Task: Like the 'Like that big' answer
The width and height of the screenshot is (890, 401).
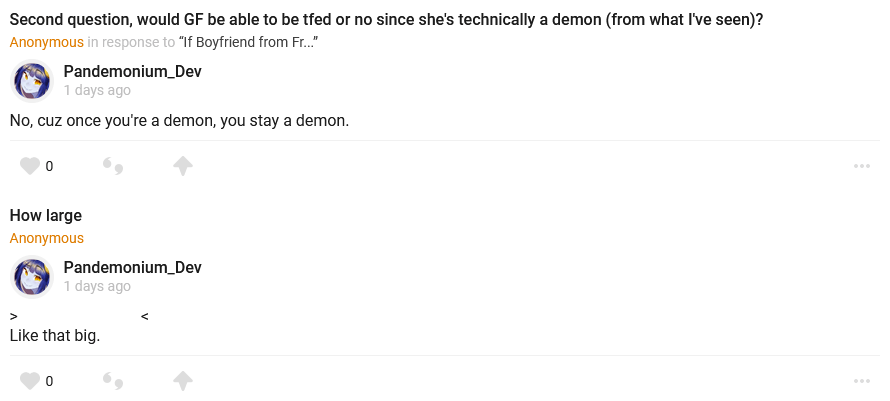Action: (x=30, y=381)
